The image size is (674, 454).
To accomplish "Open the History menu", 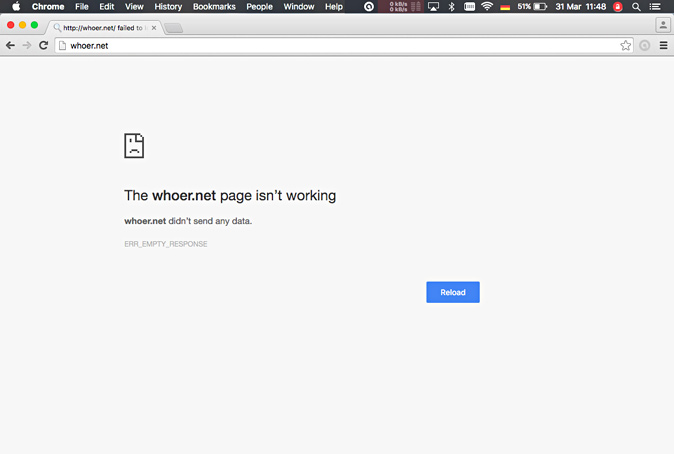I will coord(168,6).
